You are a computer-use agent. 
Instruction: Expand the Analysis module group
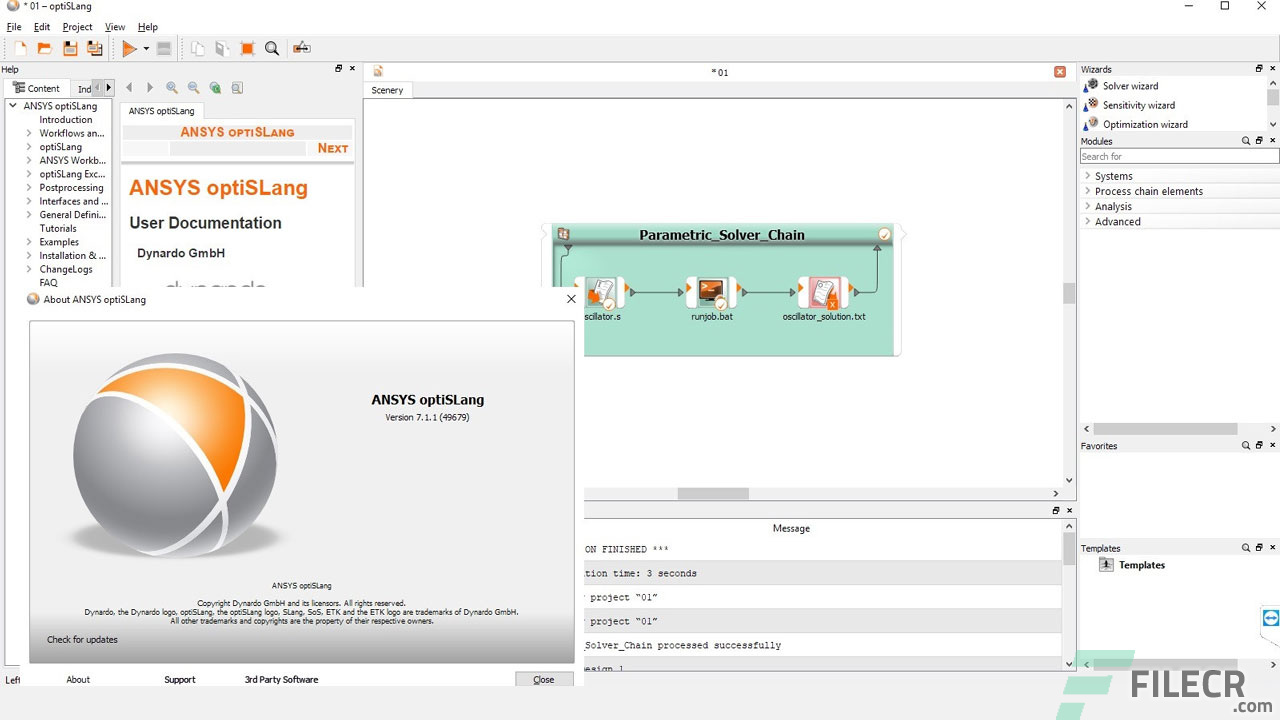1088,206
